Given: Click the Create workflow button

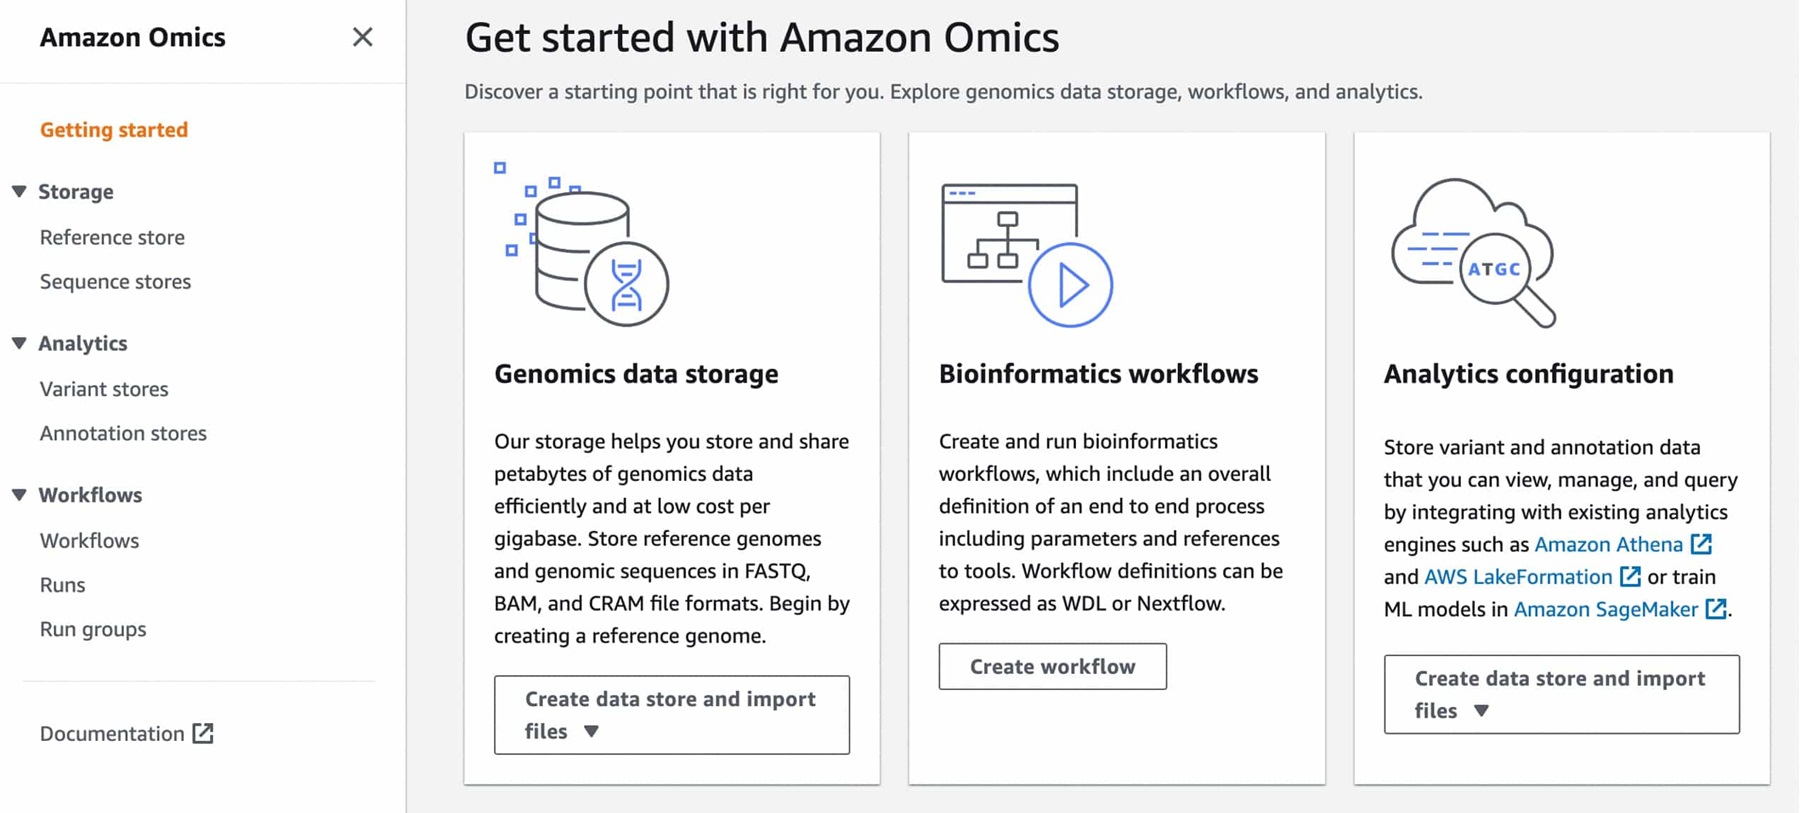Looking at the screenshot, I should click(1052, 666).
